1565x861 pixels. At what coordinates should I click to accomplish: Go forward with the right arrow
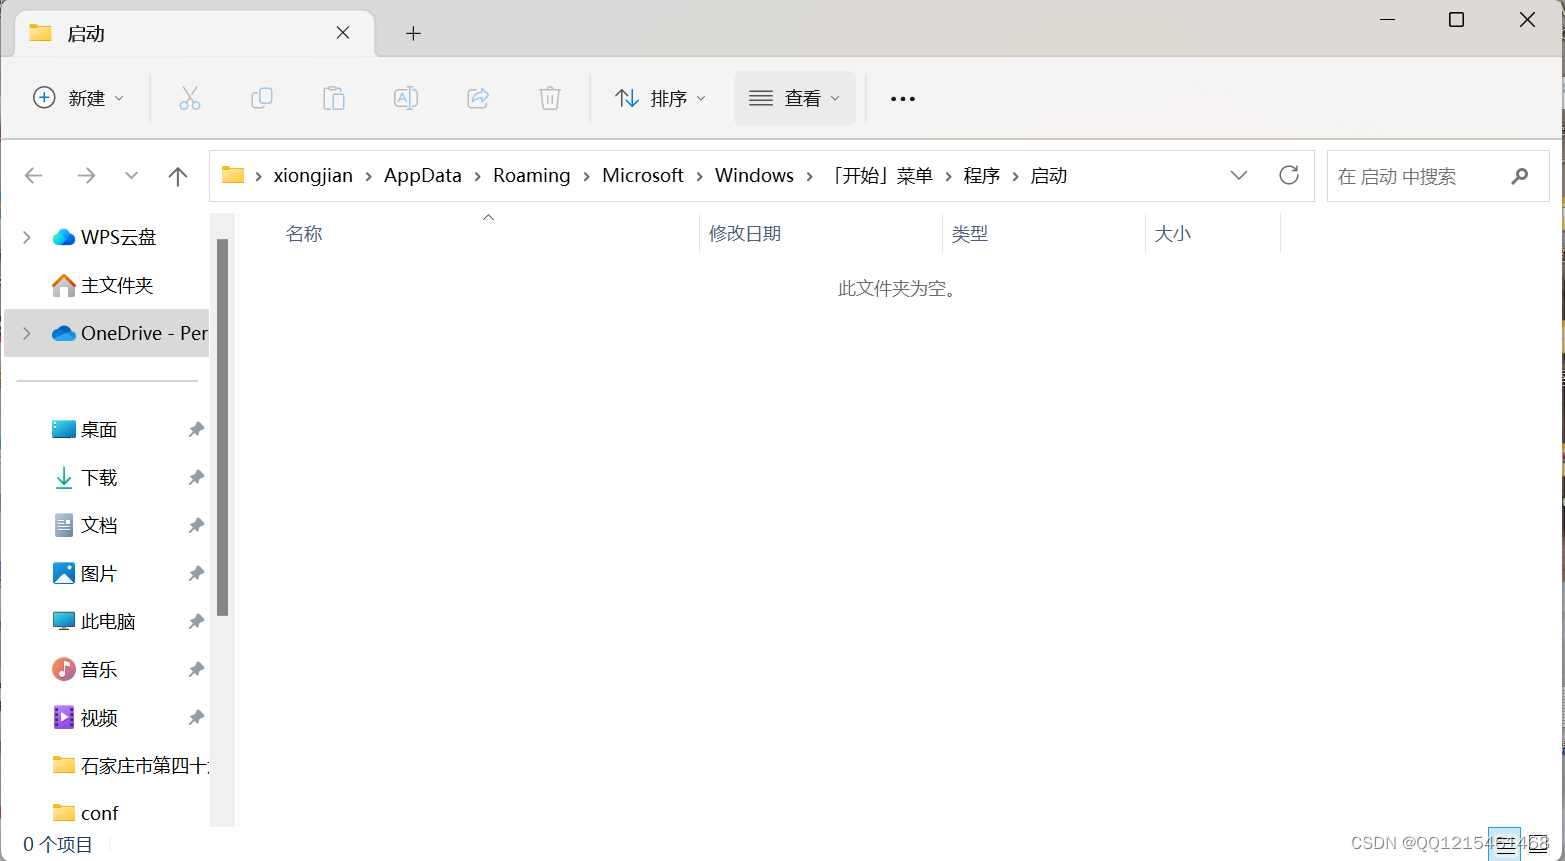[86, 176]
